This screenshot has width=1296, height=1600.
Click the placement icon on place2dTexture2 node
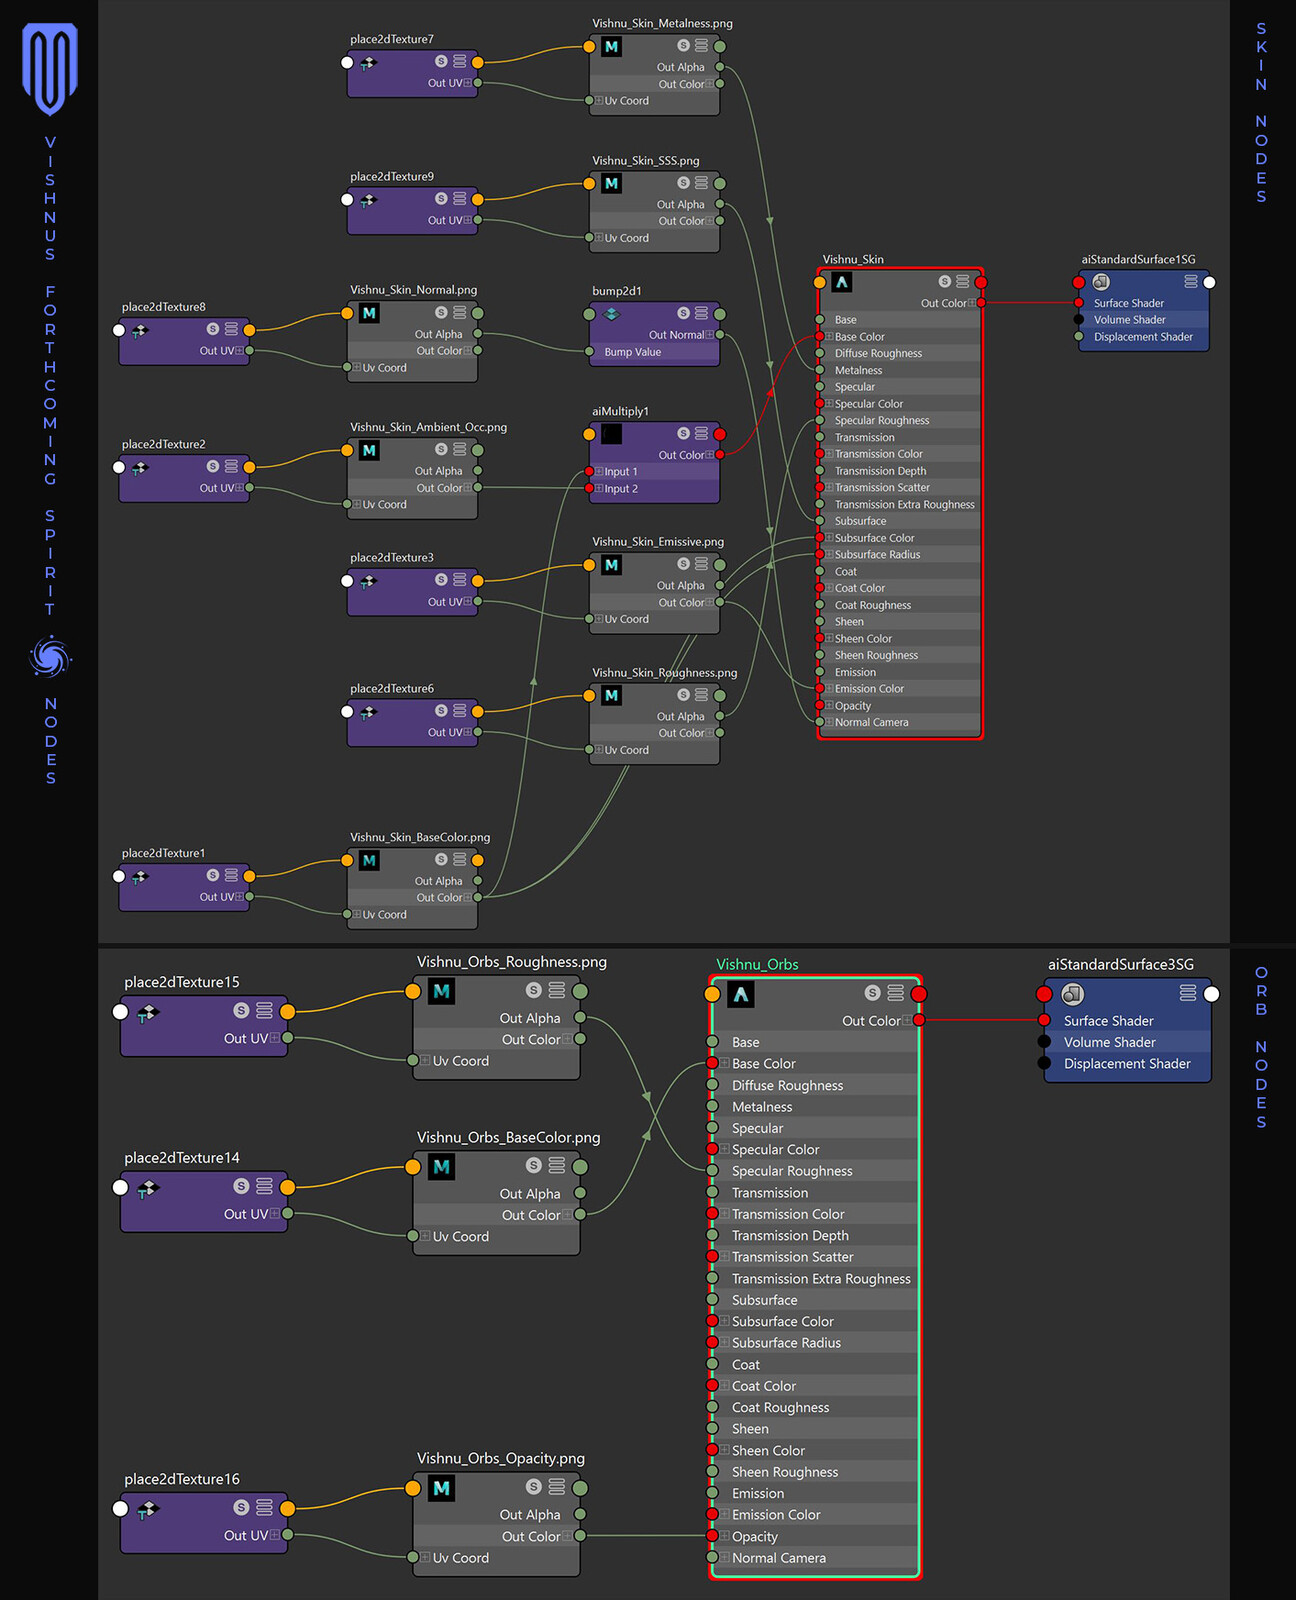coord(140,467)
